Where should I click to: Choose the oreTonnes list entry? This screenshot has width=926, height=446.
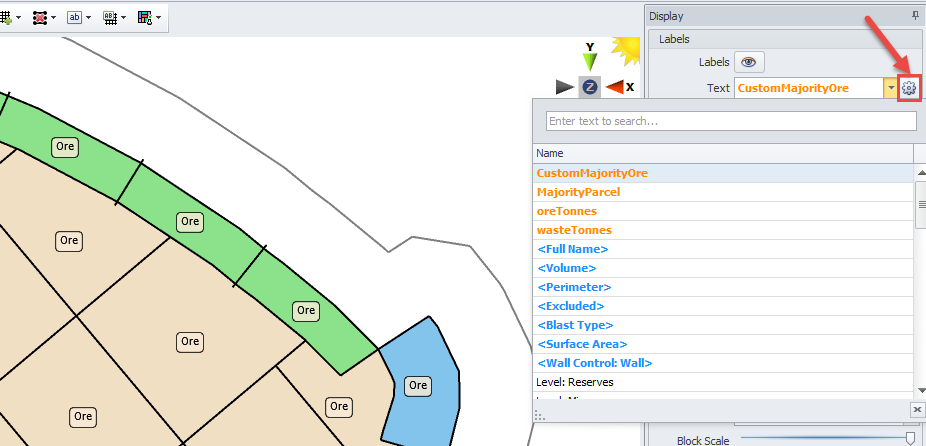[566, 211]
